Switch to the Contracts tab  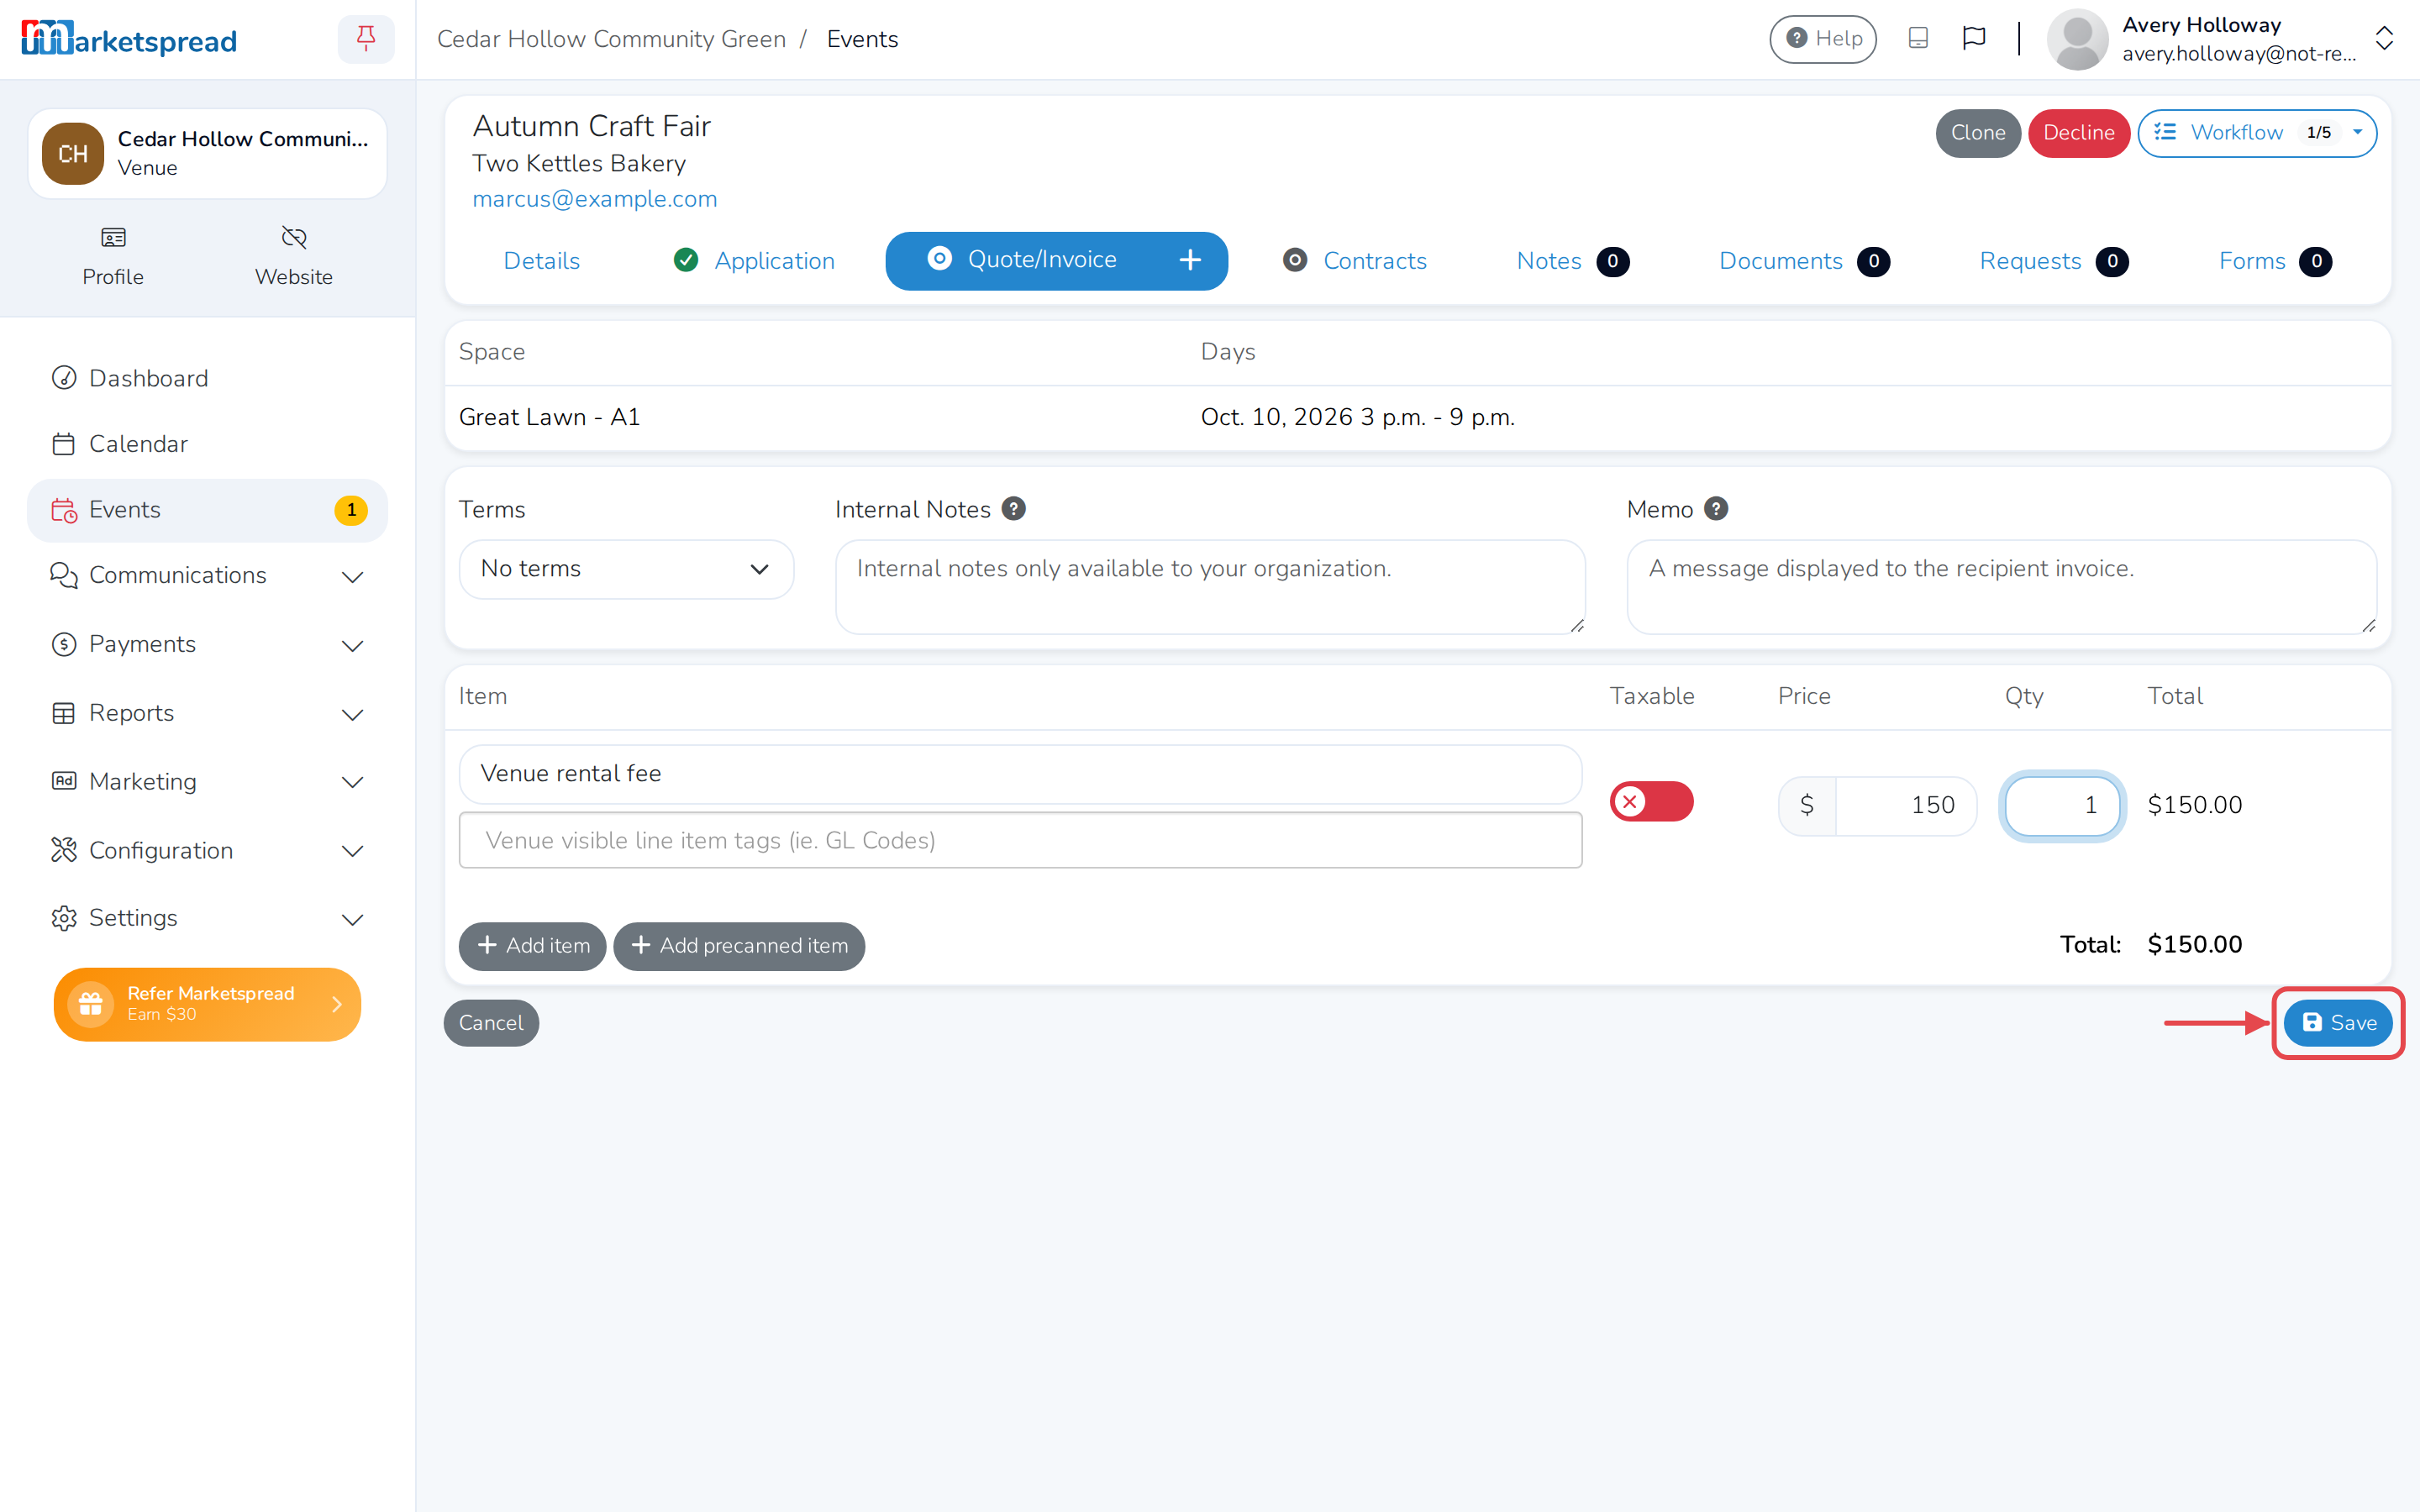1356,261
